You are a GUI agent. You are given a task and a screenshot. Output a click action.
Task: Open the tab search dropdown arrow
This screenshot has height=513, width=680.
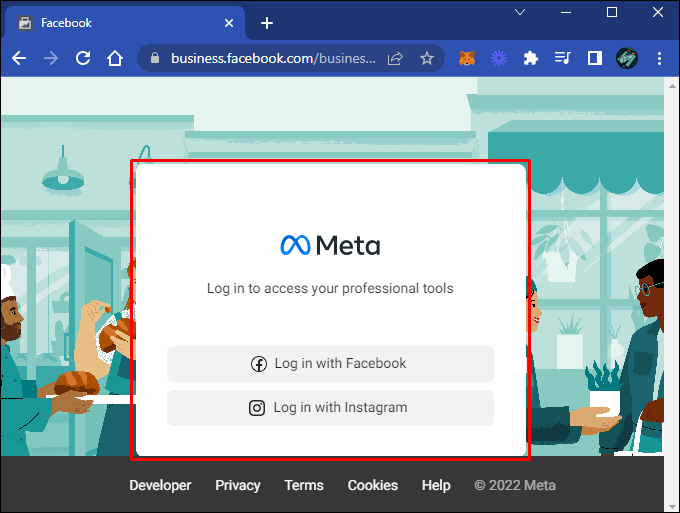pos(520,12)
